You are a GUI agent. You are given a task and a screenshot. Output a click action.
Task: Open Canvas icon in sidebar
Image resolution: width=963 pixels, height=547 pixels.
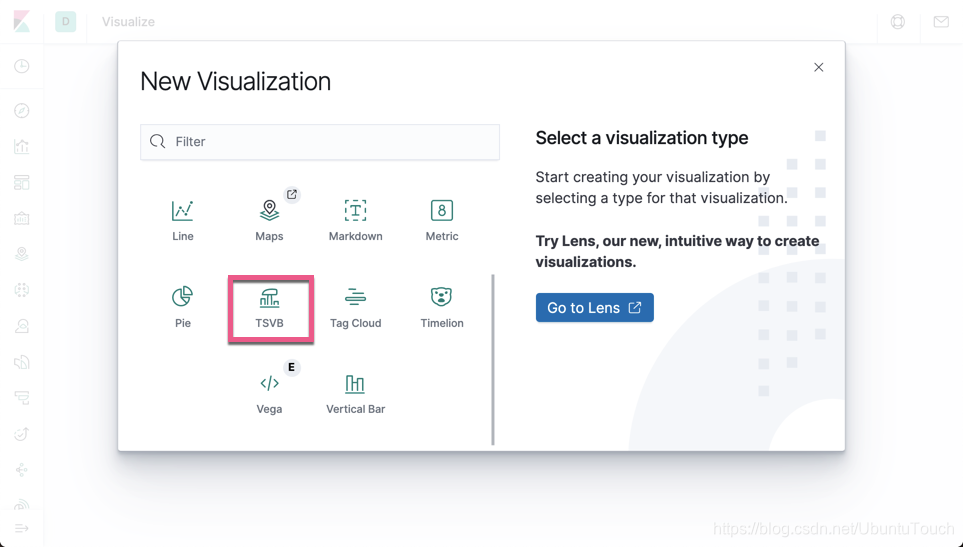(21, 218)
